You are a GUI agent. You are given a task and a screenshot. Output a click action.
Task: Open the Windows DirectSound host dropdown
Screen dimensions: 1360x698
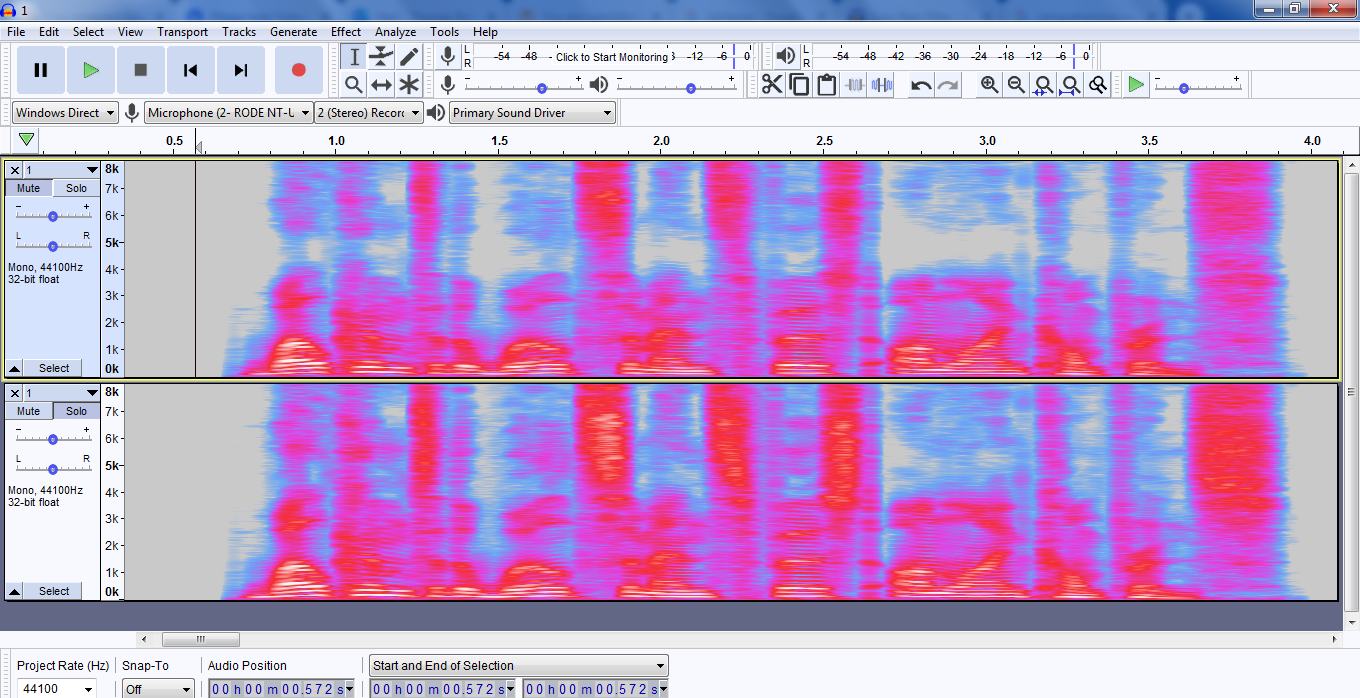click(x=65, y=113)
